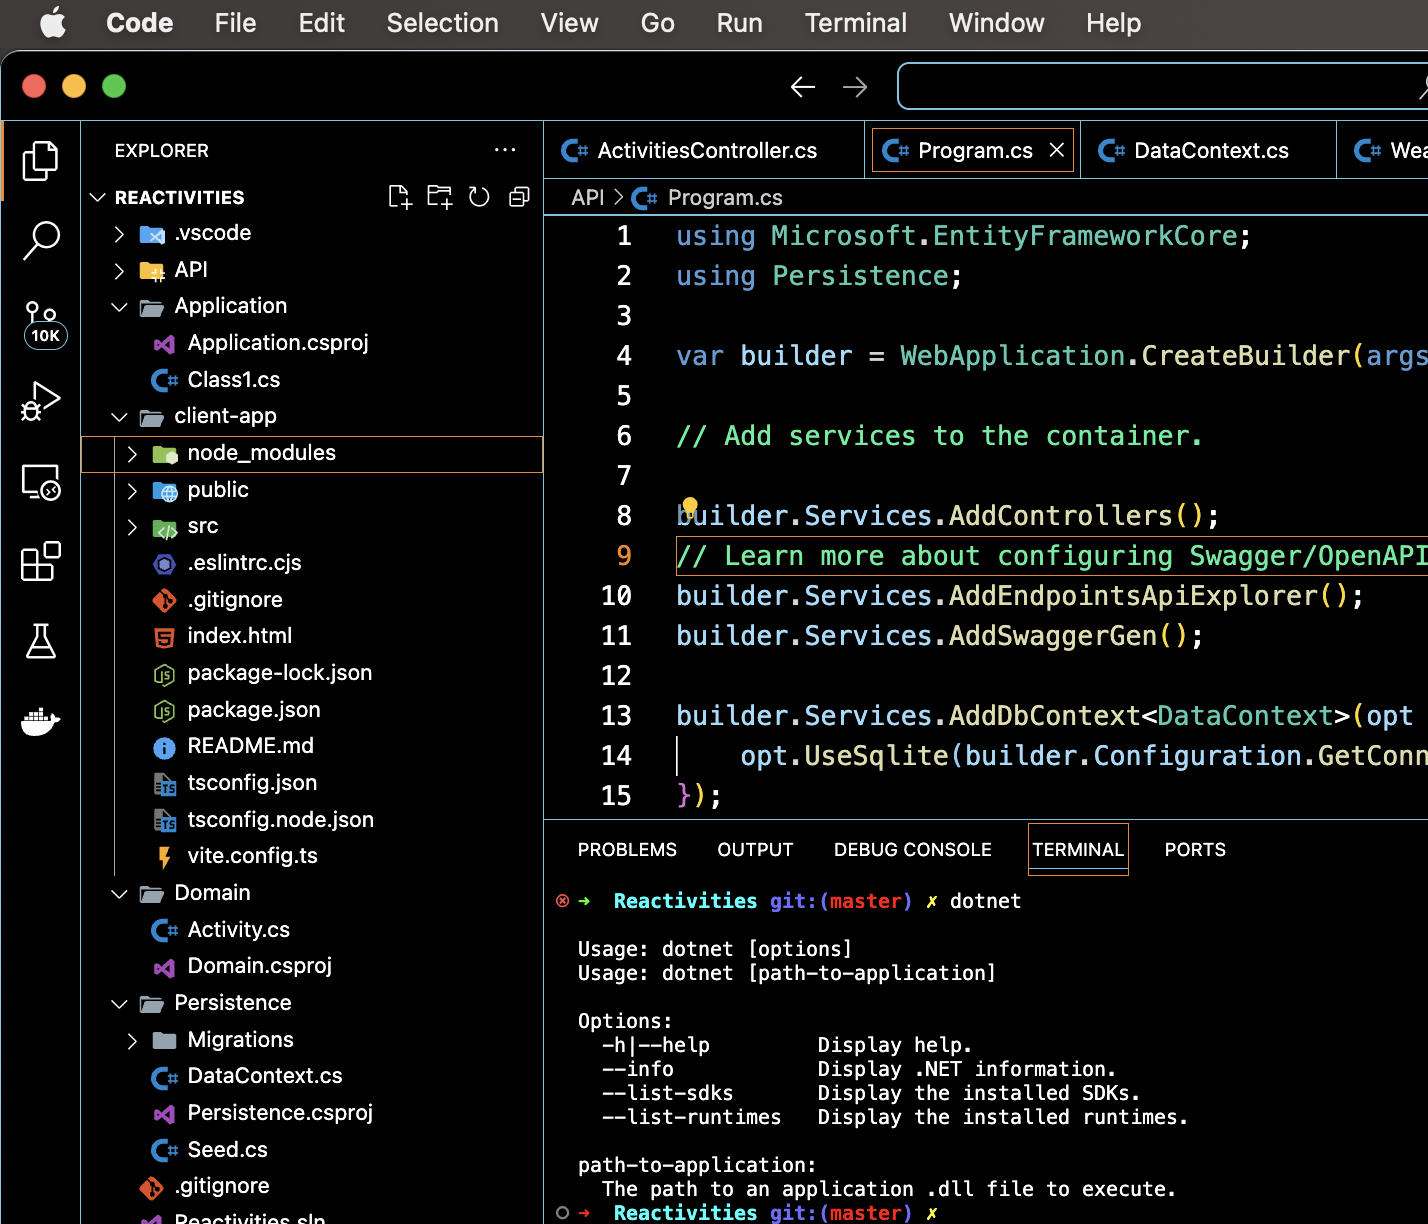Close the Program.cs tab
Image resolution: width=1428 pixels, height=1224 pixels.
[x=1057, y=150]
